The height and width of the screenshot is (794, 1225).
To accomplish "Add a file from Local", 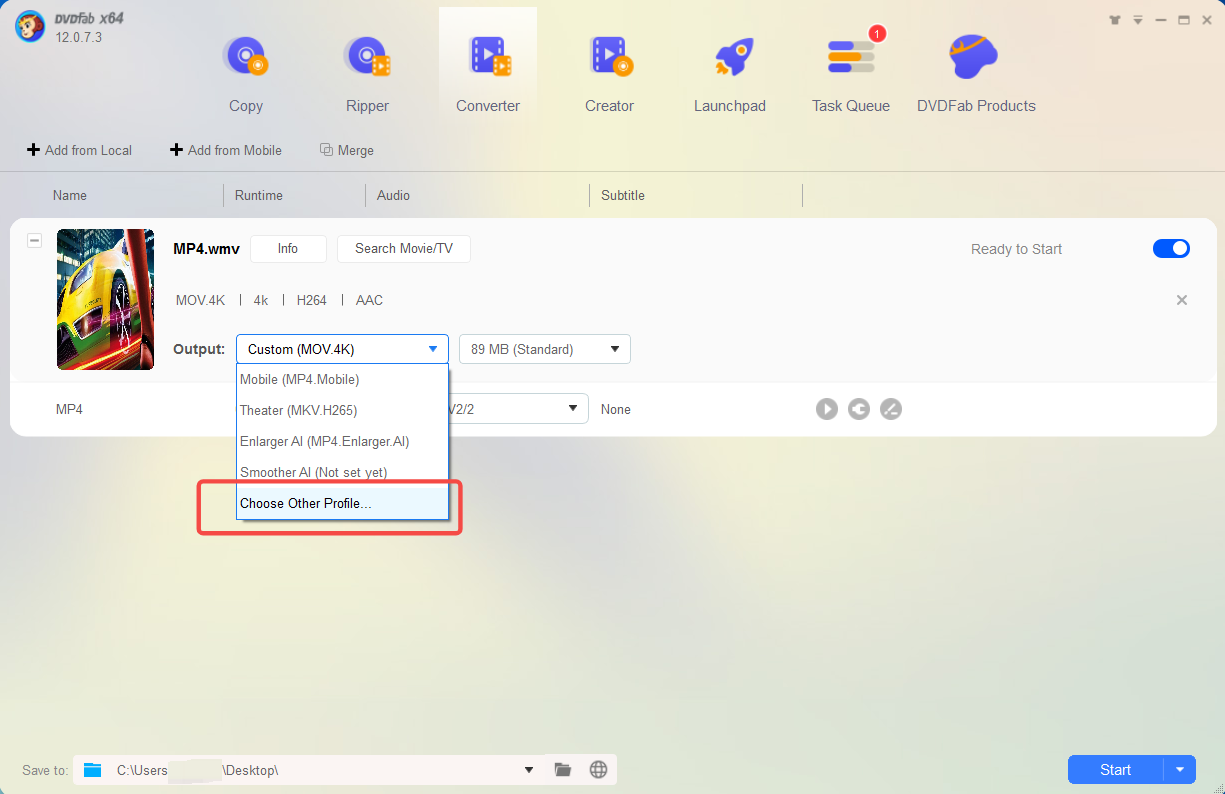I will tap(79, 150).
